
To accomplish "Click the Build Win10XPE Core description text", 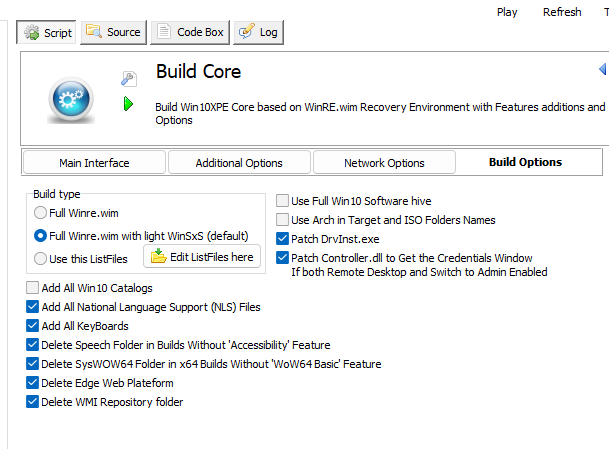I will coord(380,113).
